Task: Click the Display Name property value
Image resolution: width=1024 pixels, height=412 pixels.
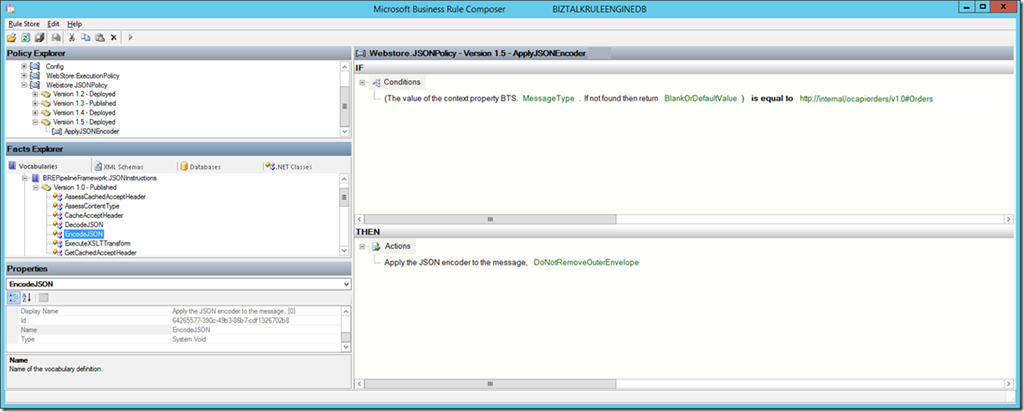Action: 255,311
